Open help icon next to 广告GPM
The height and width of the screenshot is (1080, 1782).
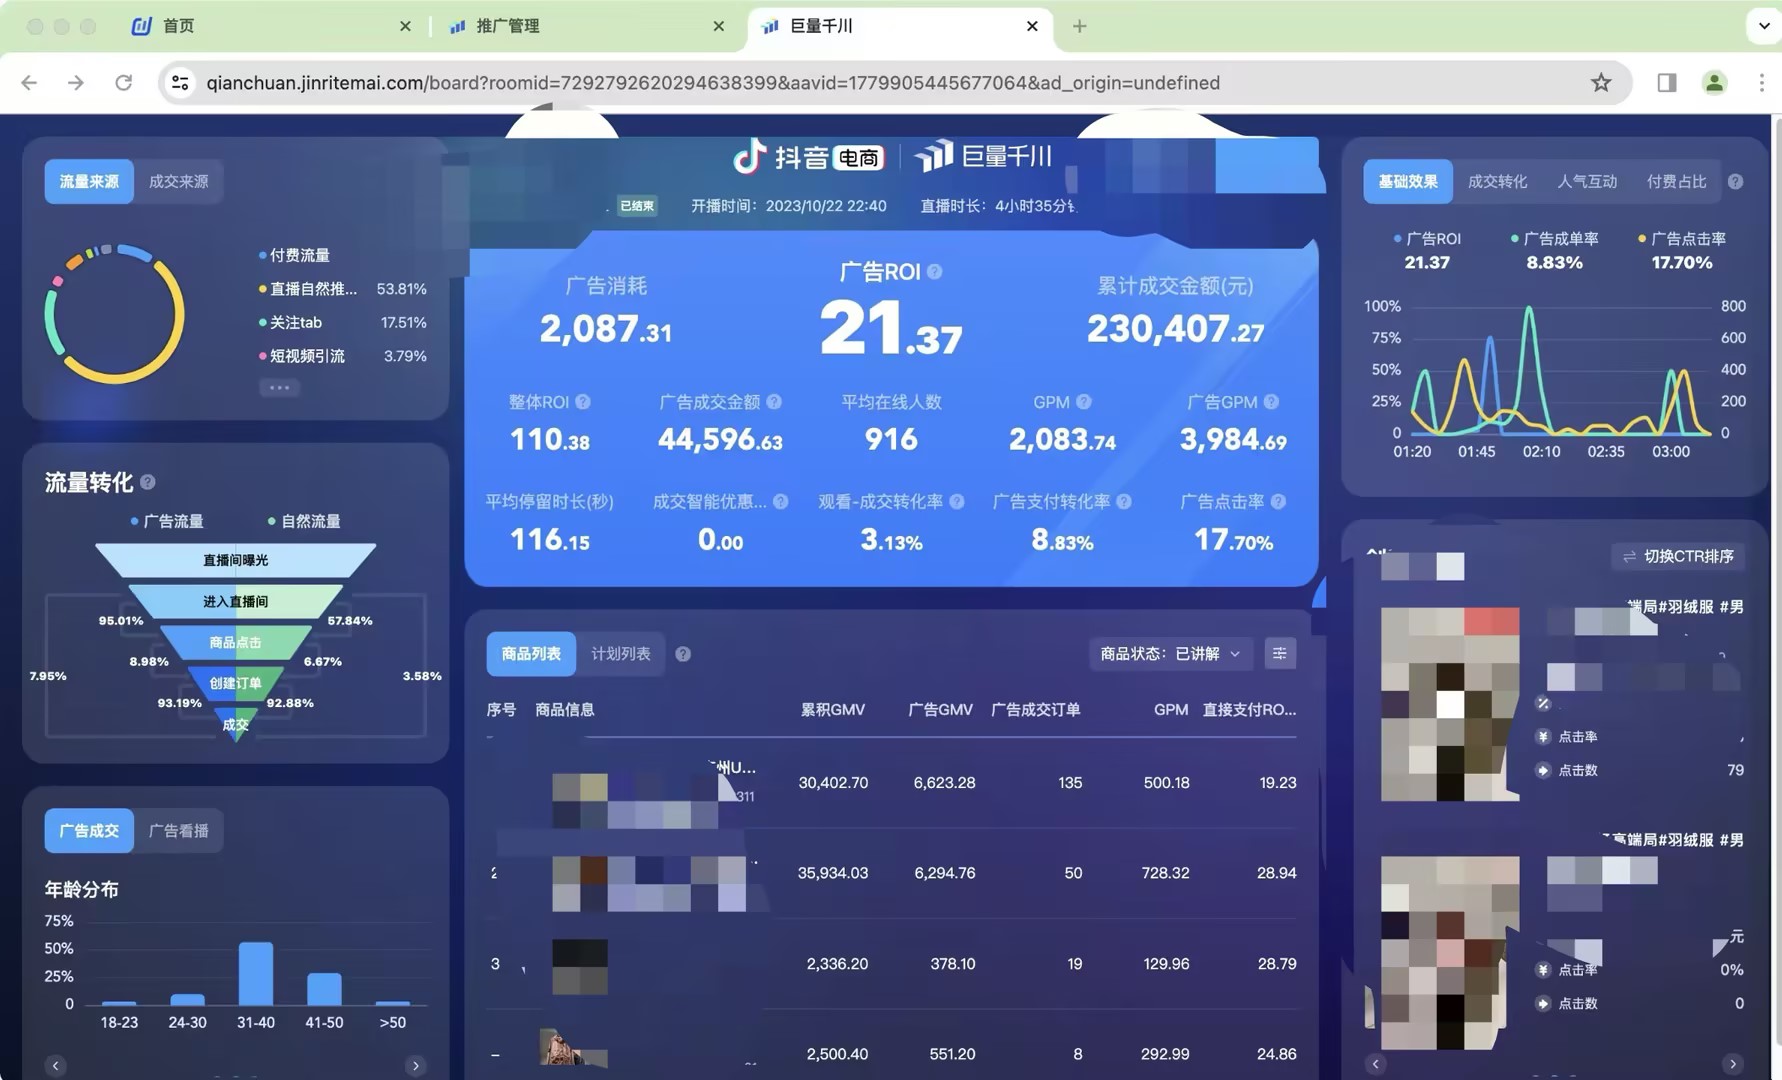pos(1271,402)
